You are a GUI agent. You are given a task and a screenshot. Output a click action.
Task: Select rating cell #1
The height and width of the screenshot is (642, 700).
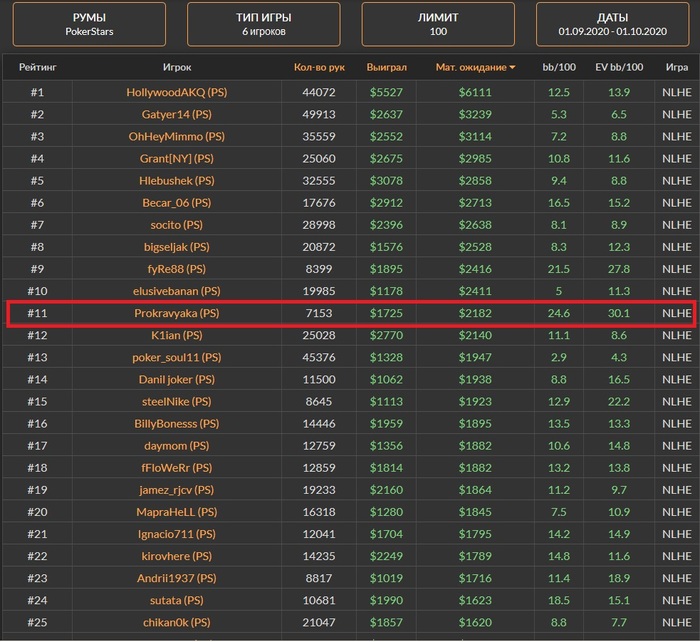[x=38, y=92]
